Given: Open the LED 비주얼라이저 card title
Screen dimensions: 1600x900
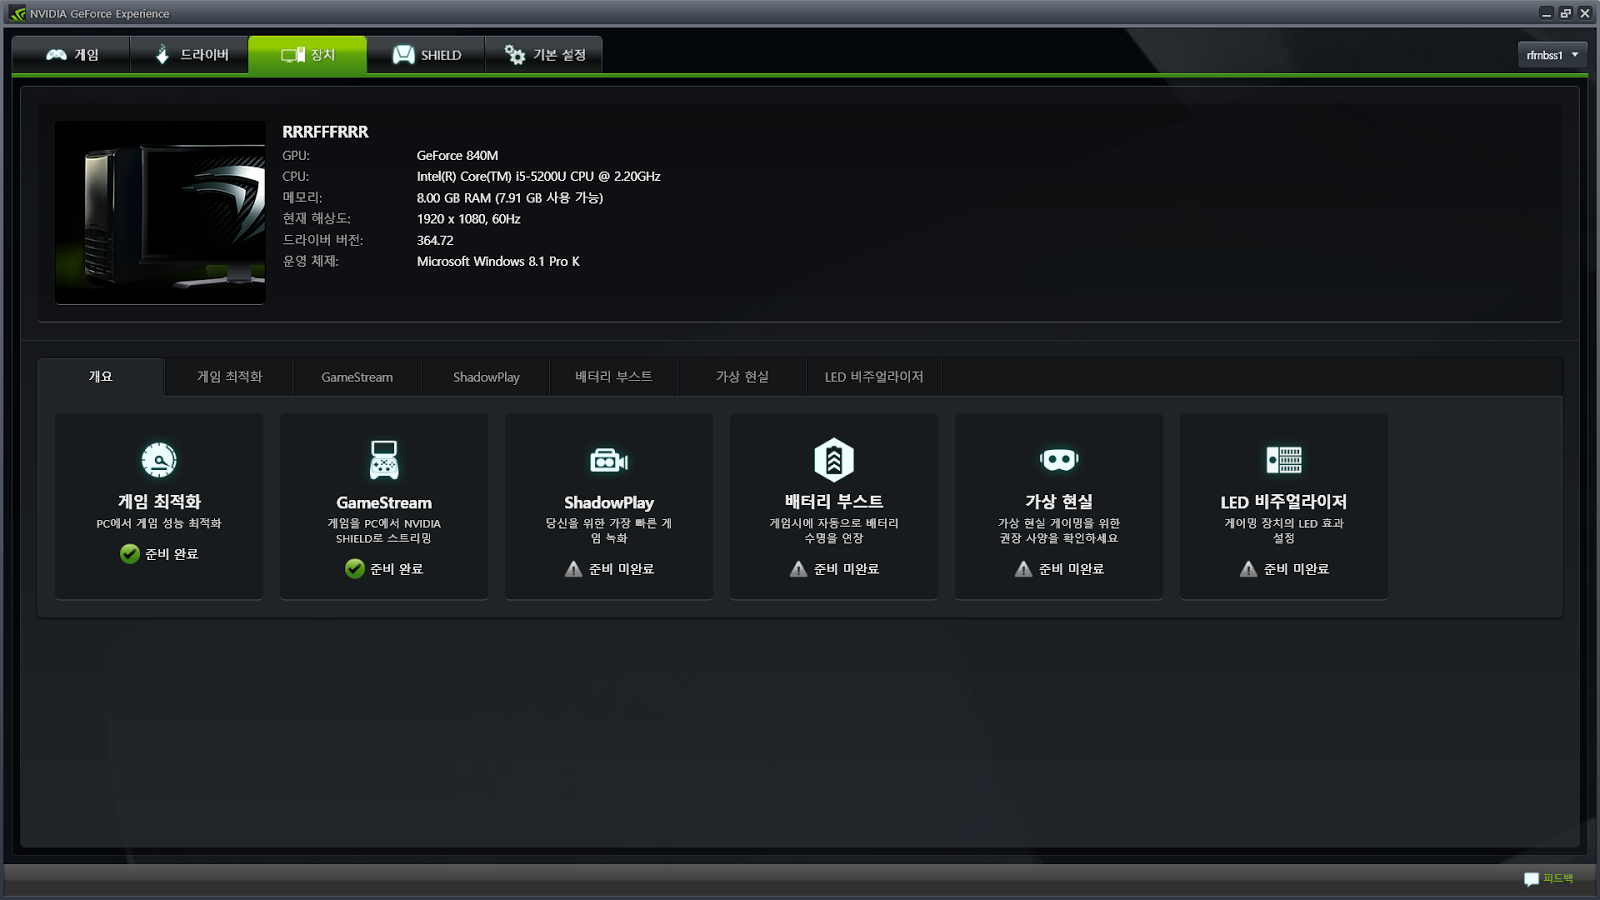Looking at the screenshot, I should pos(1284,502).
